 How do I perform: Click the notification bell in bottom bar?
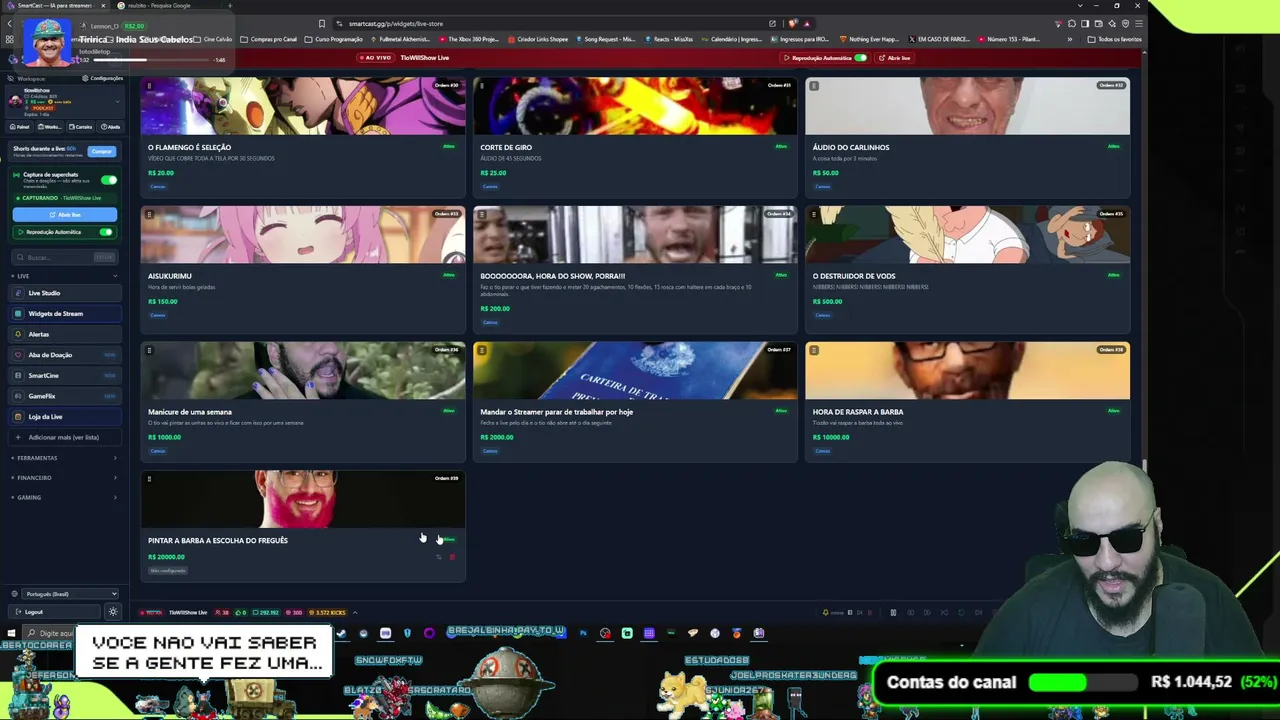[825, 613]
